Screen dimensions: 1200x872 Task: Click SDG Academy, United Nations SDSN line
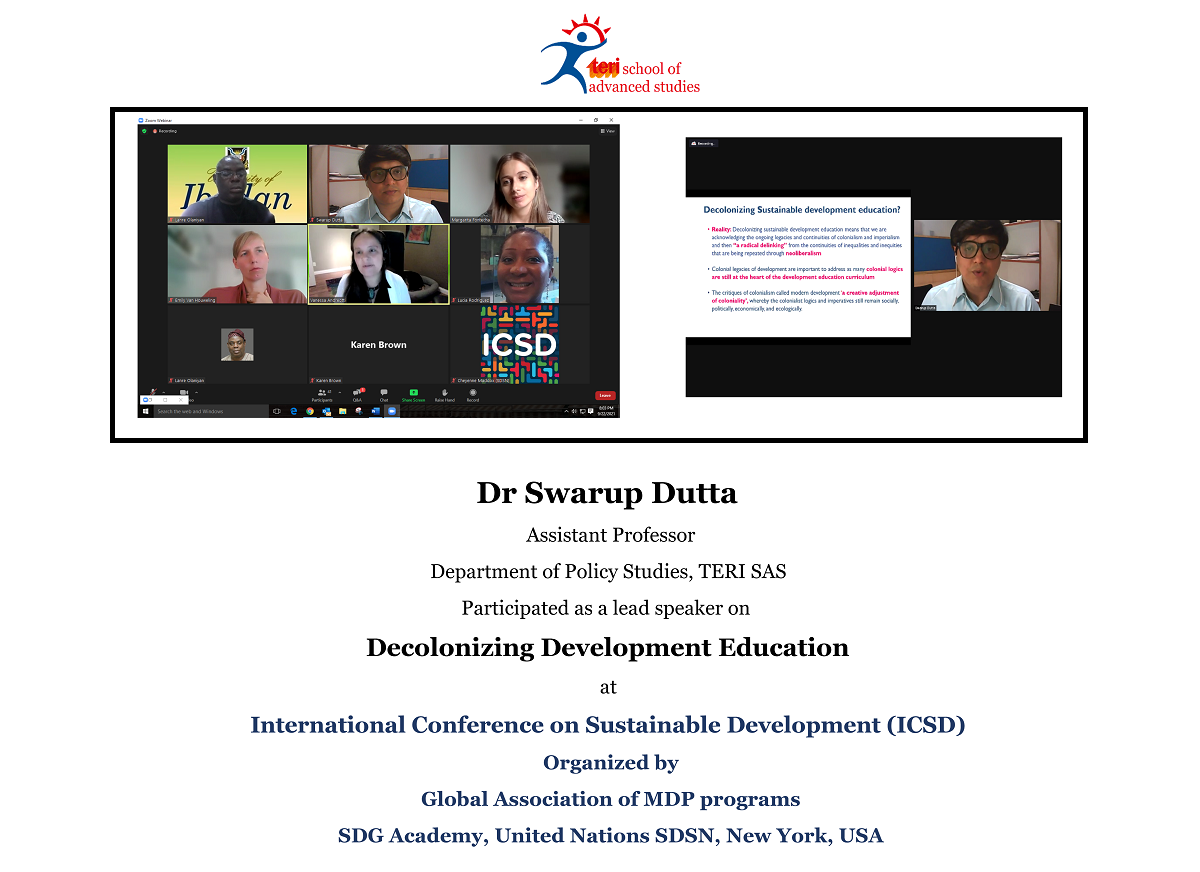click(610, 836)
